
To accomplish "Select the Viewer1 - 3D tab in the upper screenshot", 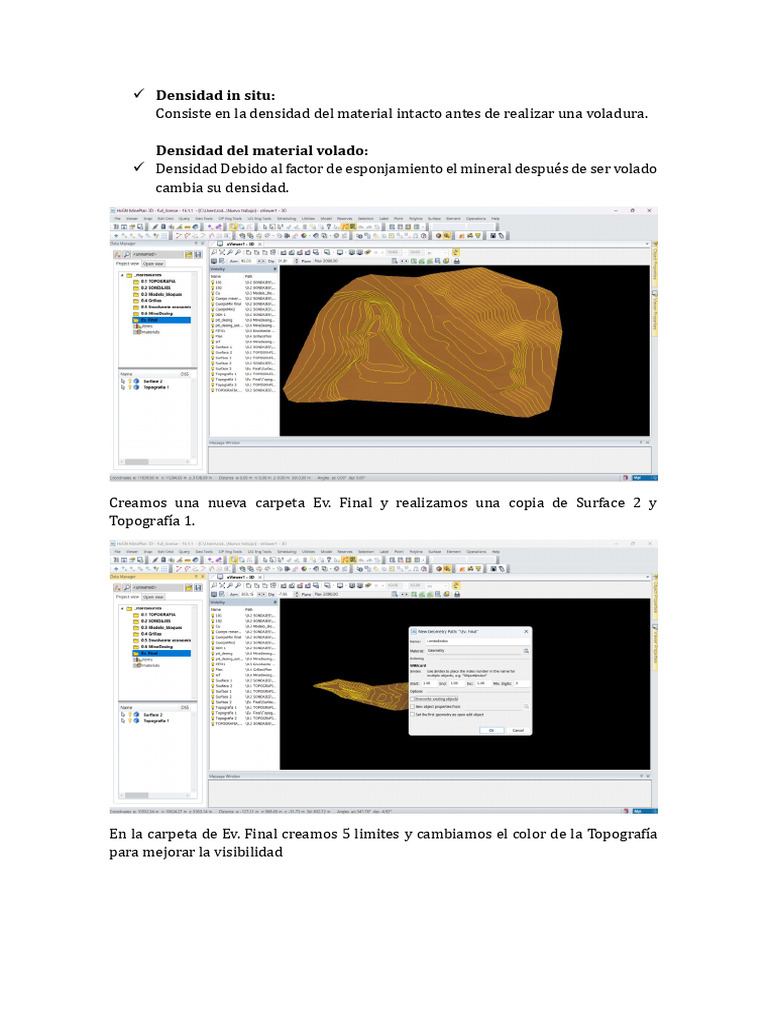I will point(240,244).
